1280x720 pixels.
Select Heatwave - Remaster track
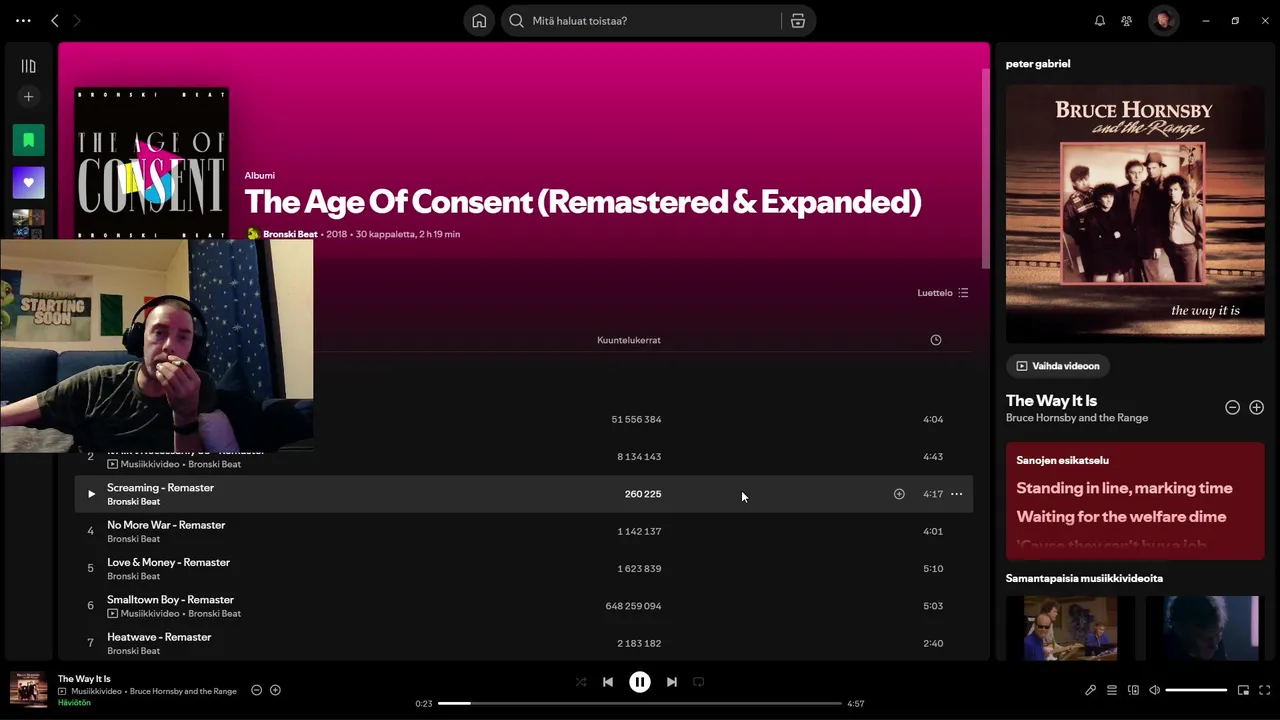(x=524, y=643)
